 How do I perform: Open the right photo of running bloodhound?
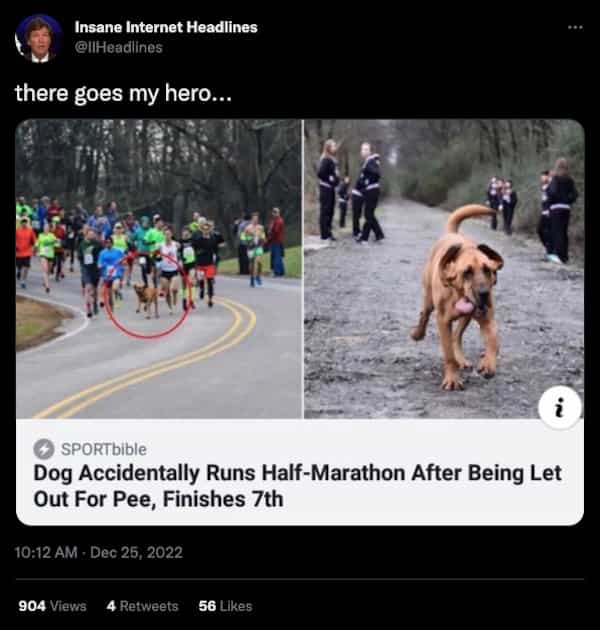coord(444,269)
